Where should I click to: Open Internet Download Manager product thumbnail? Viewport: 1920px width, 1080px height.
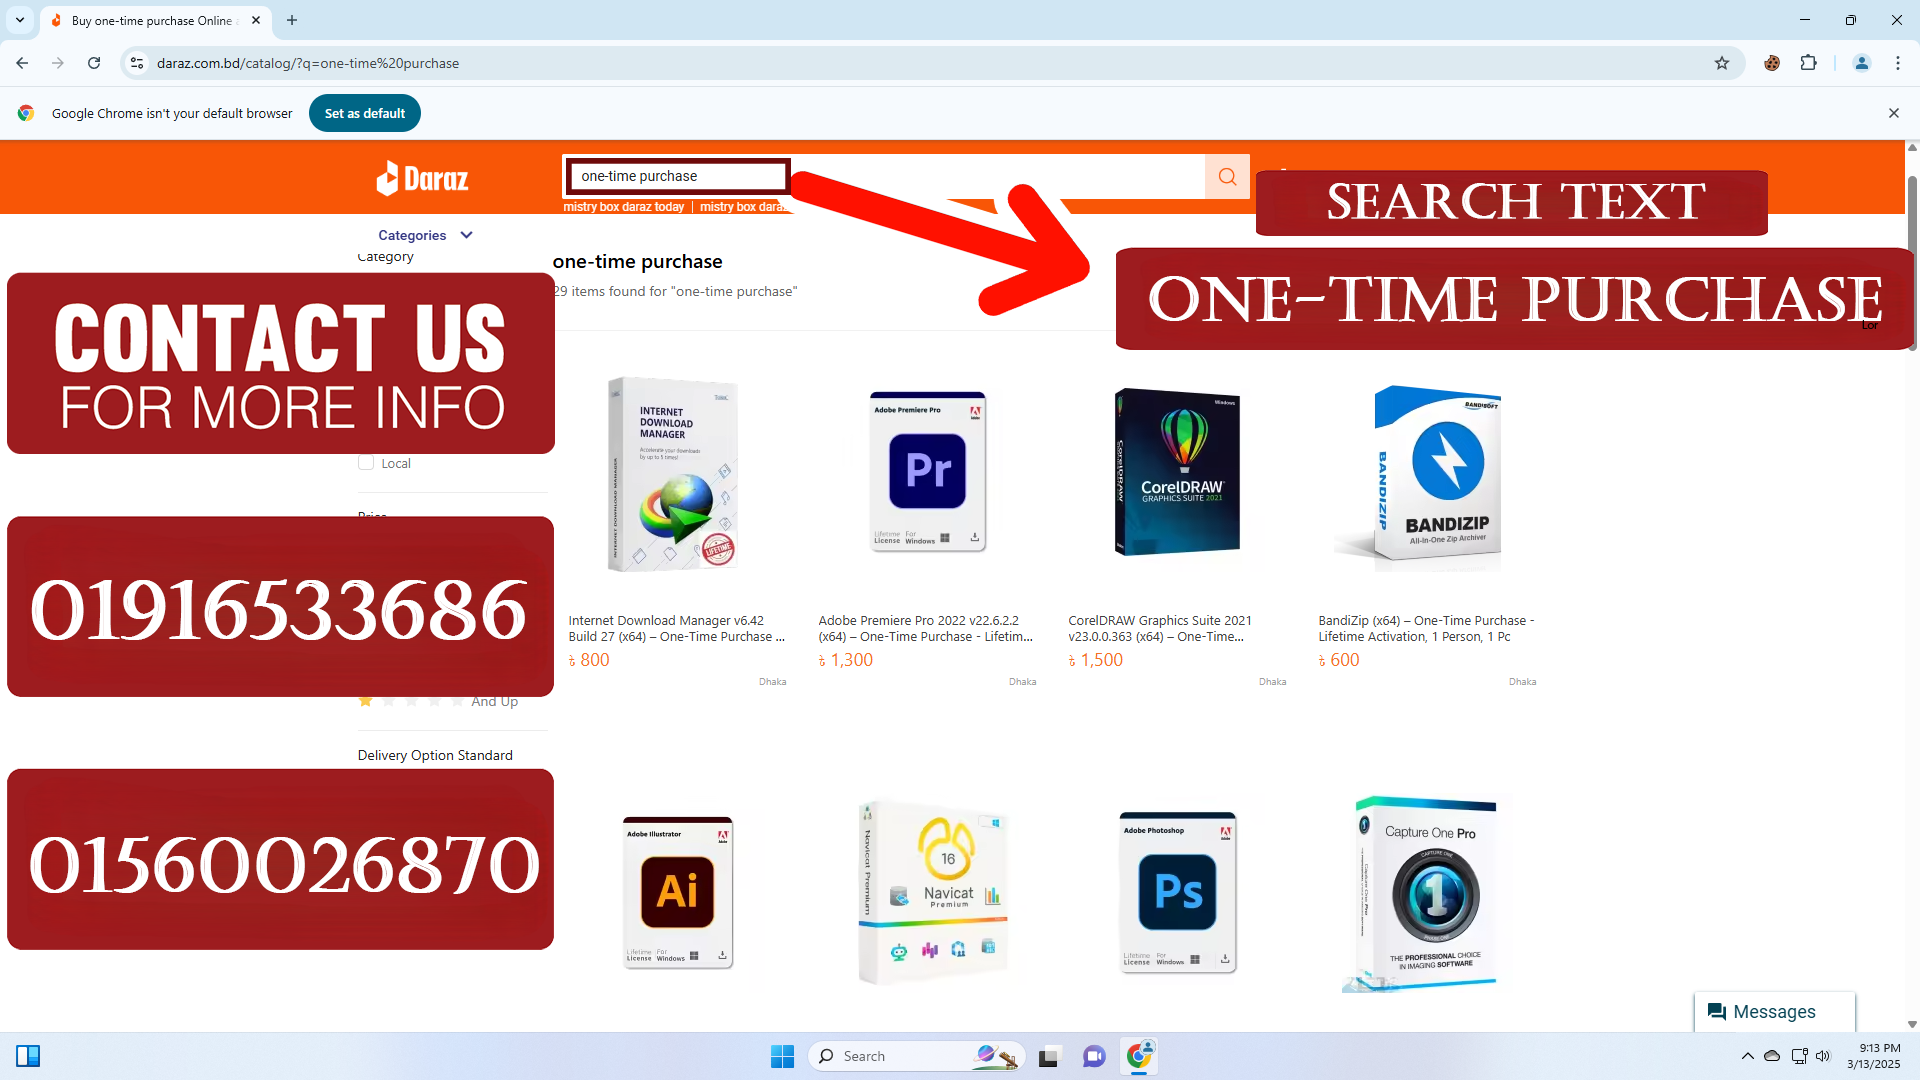coord(673,474)
